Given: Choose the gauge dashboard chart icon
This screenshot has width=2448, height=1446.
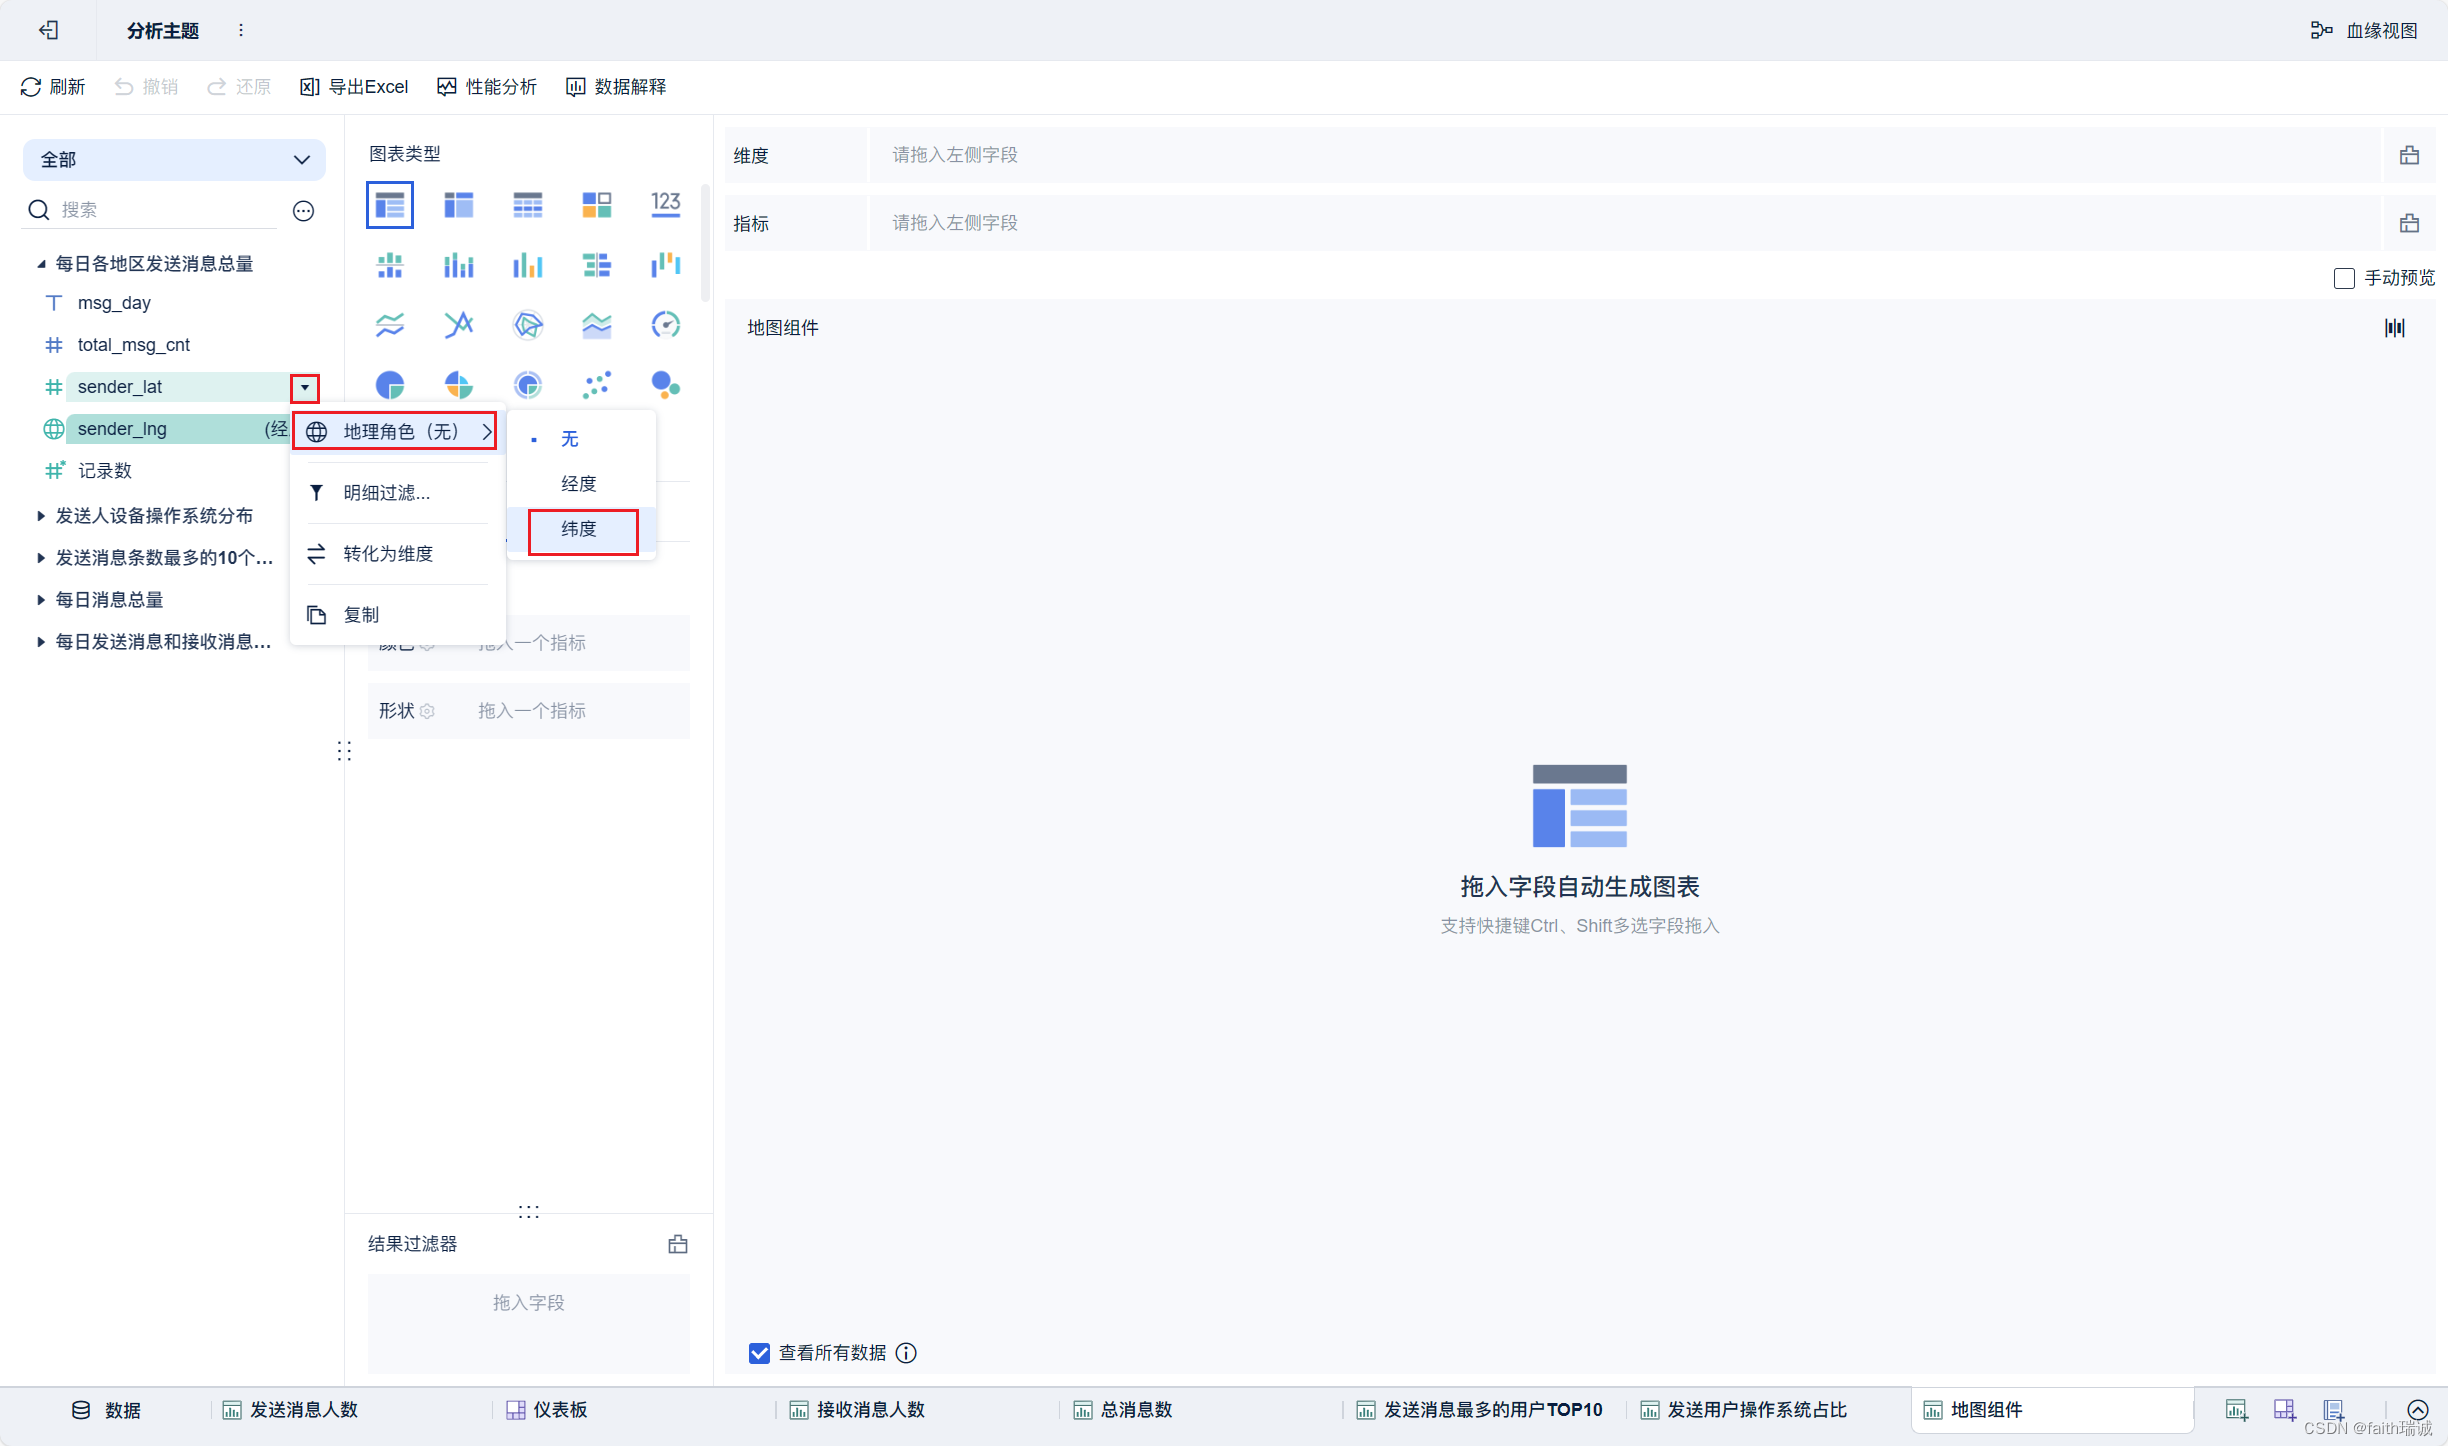Looking at the screenshot, I should pyautogui.click(x=665, y=325).
